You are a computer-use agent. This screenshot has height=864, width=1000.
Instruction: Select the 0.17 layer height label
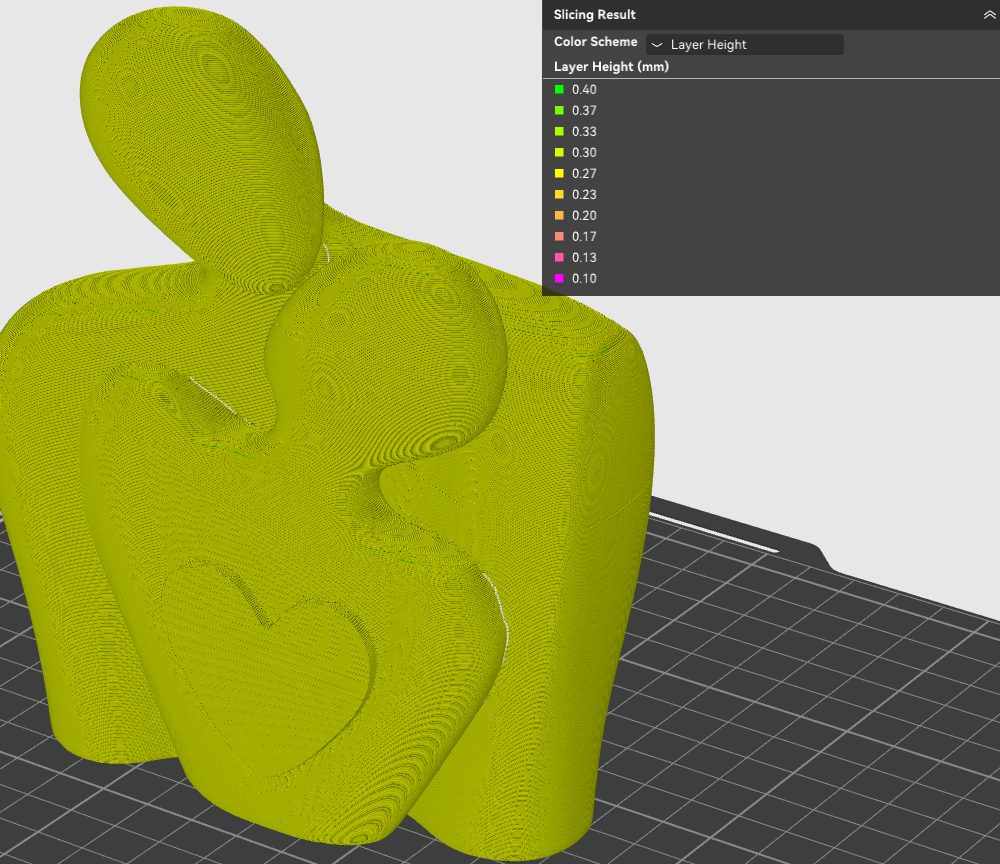coord(584,237)
